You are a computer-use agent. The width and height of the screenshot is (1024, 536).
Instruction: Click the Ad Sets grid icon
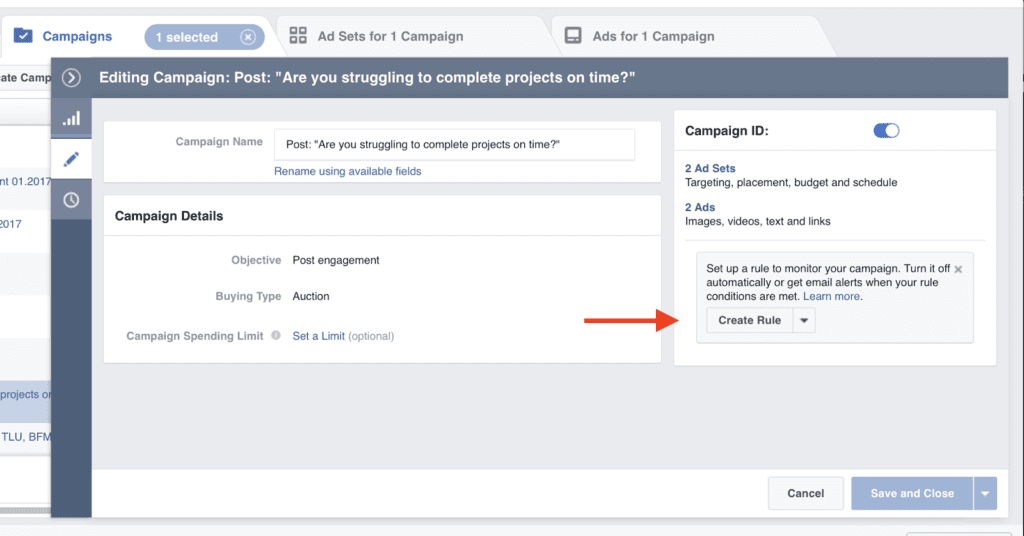coord(298,36)
